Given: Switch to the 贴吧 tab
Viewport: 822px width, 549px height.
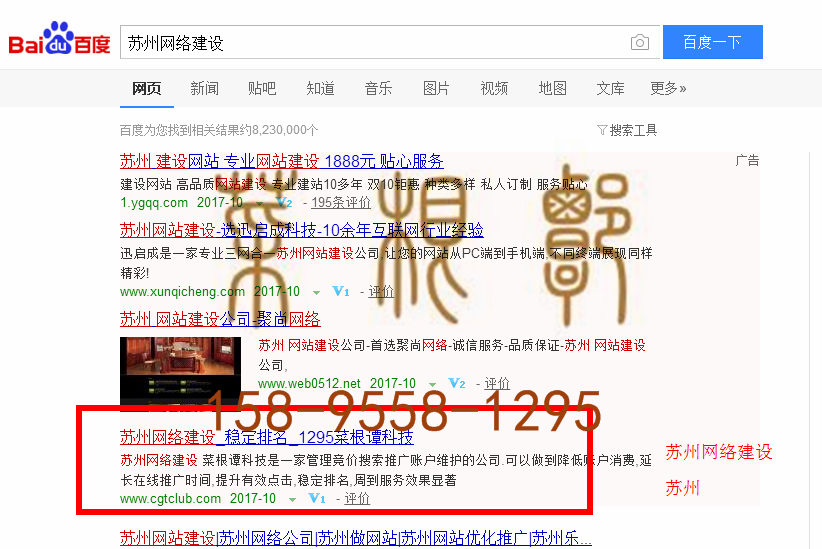Looking at the screenshot, I should click(x=262, y=88).
